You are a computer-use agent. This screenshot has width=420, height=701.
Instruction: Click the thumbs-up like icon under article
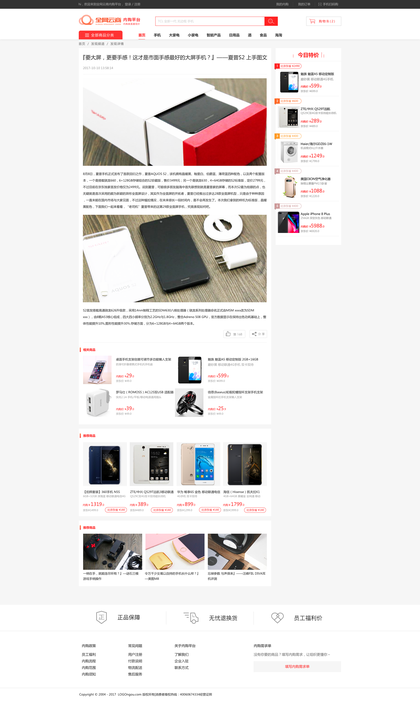pyautogui.click(x=228, y=334)
